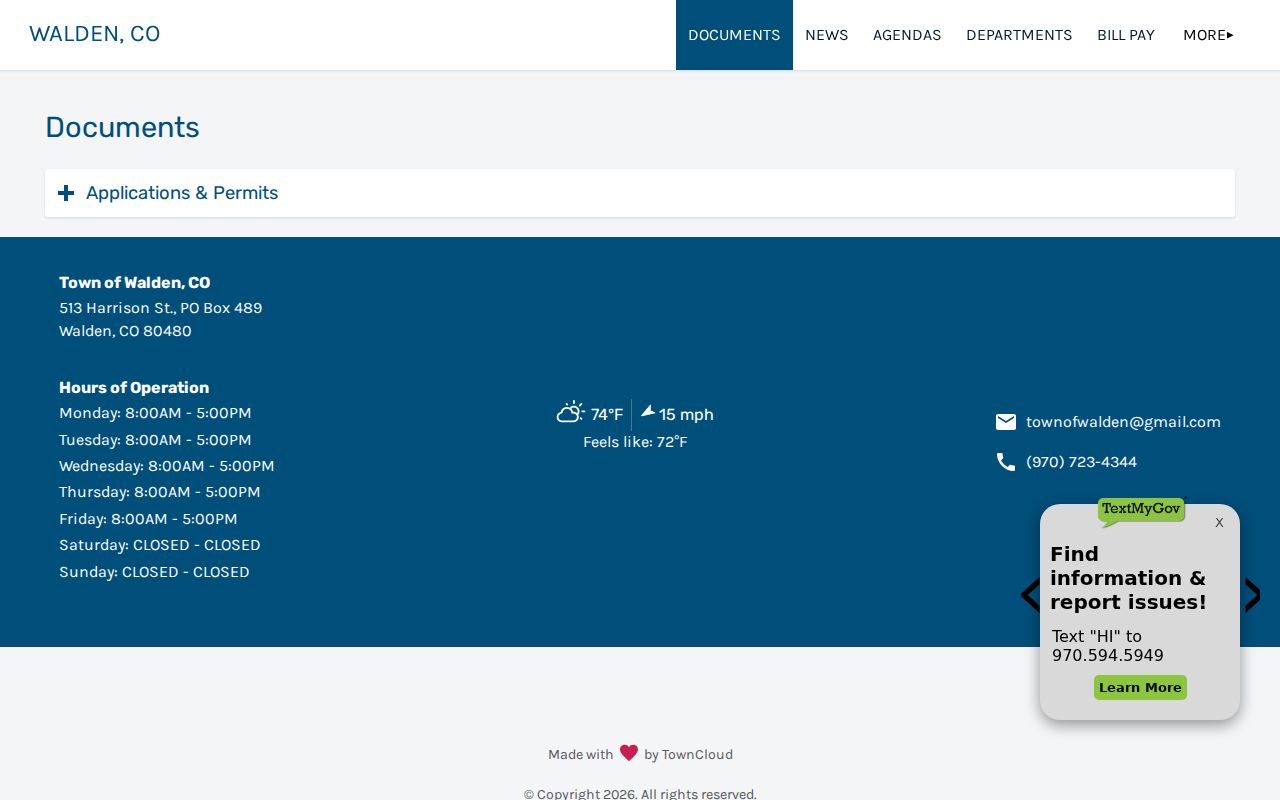Email townofwalden@gmail.com link
The image size is (1280, 800).
(1123, 422)
